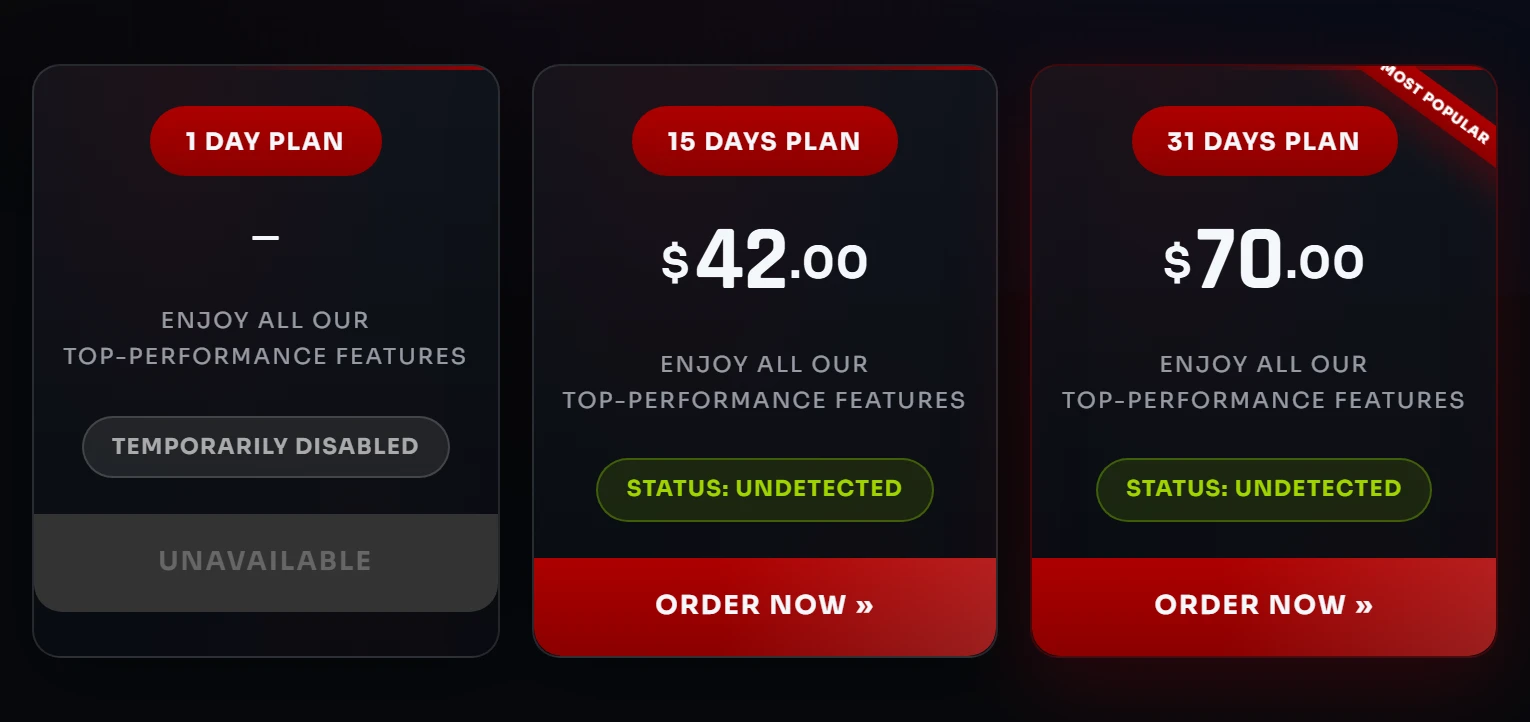
Task: Click the greyed-out Unavailable button
Action: click(x=265, y=561)
